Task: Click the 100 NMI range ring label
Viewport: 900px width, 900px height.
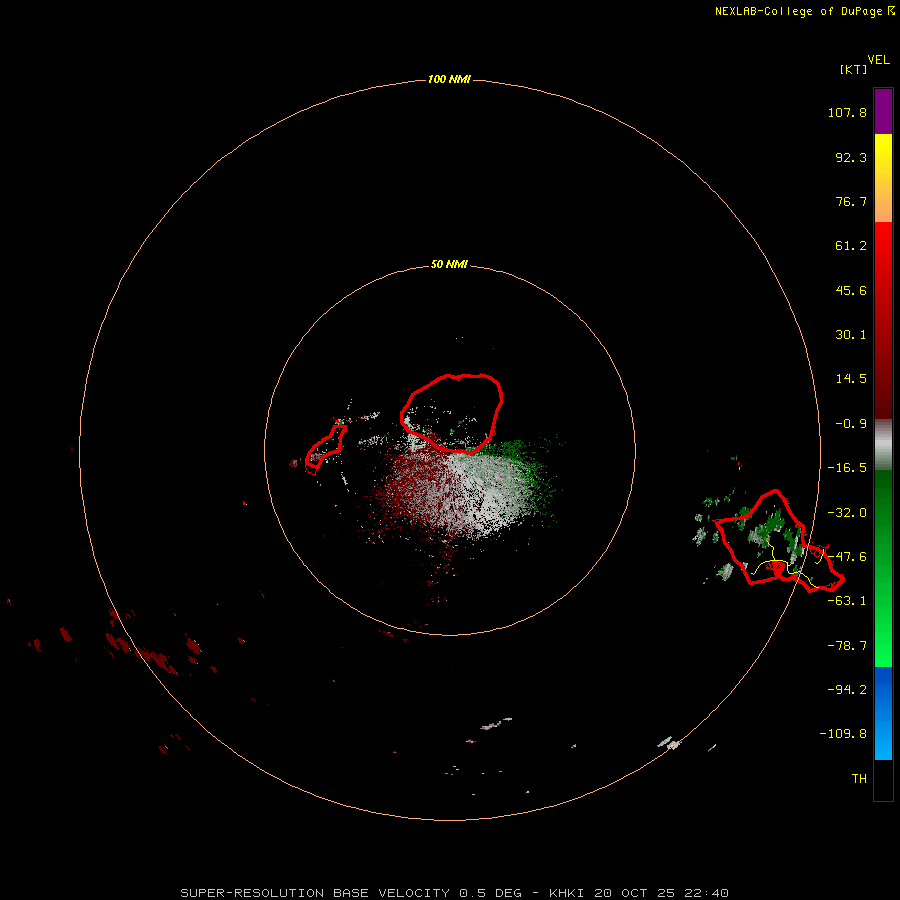Action: pyautogui.click(x=449, y=79)
